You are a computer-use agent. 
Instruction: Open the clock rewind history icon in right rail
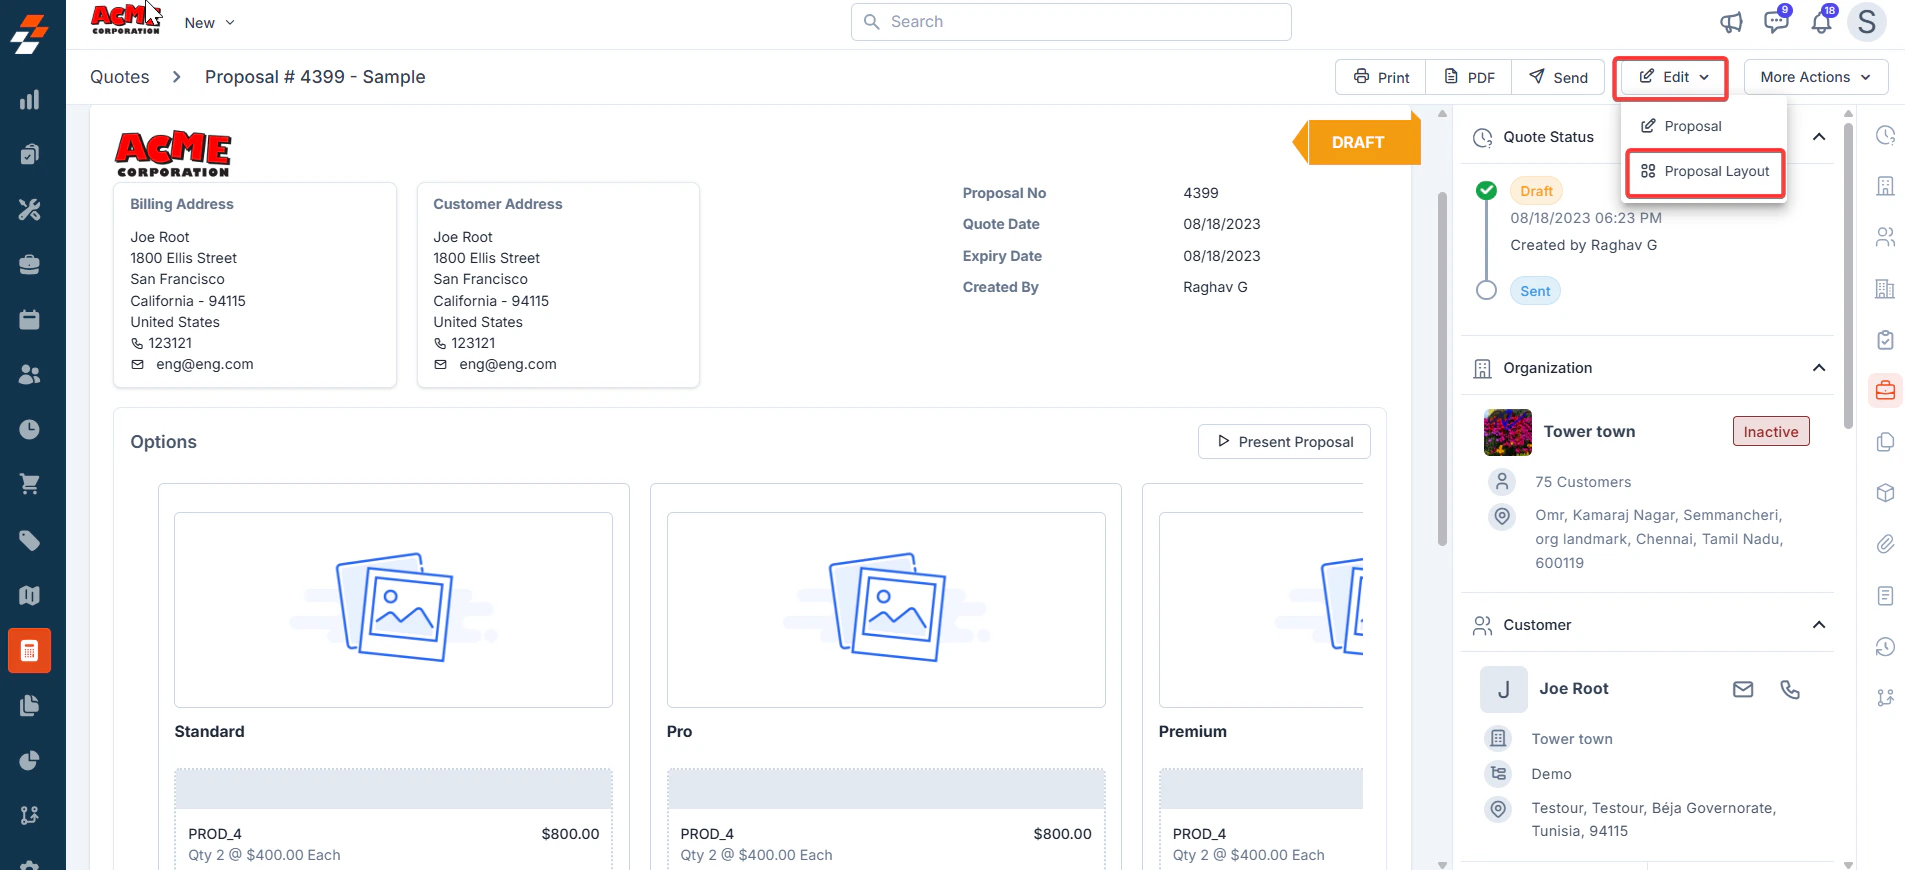(x=1885, y=647)
